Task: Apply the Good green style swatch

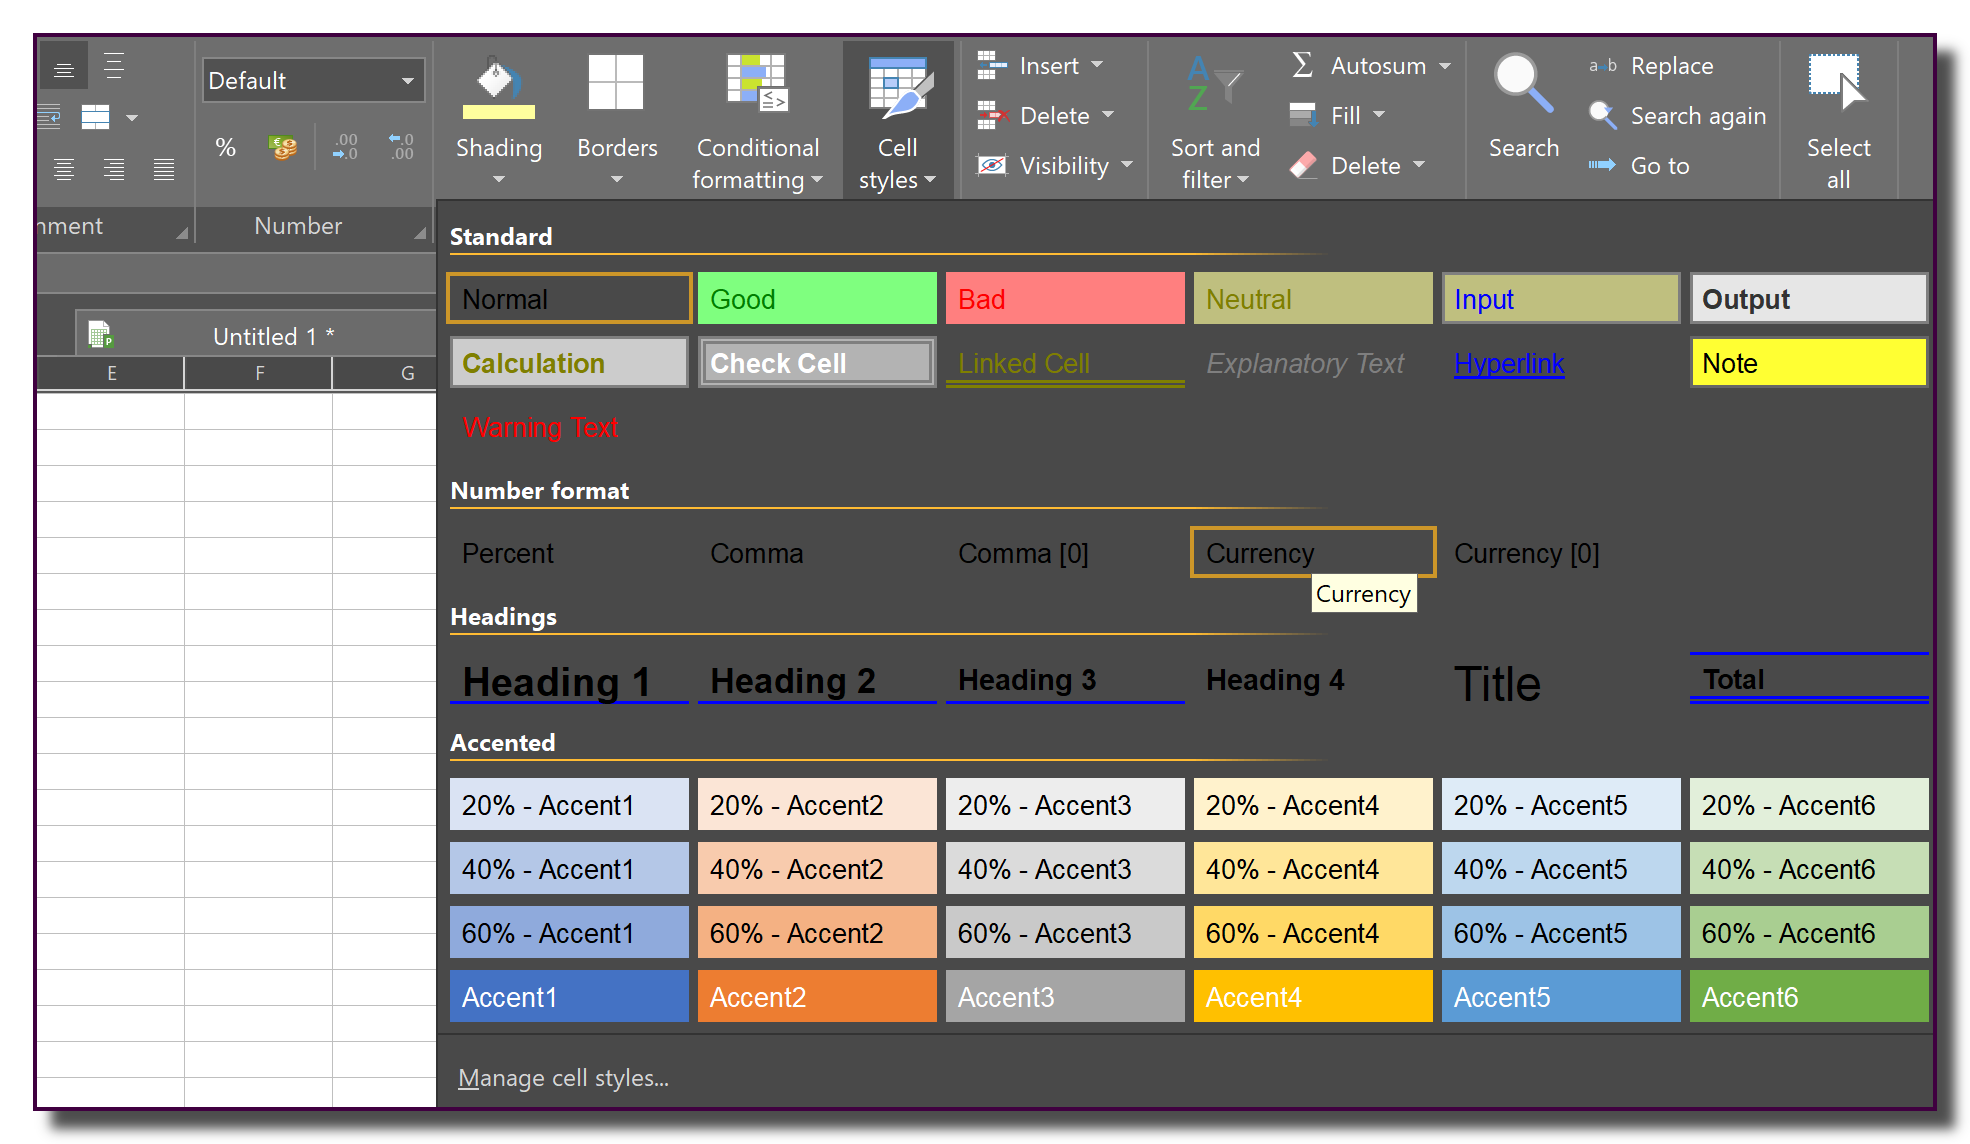Action: click(816, 299)
